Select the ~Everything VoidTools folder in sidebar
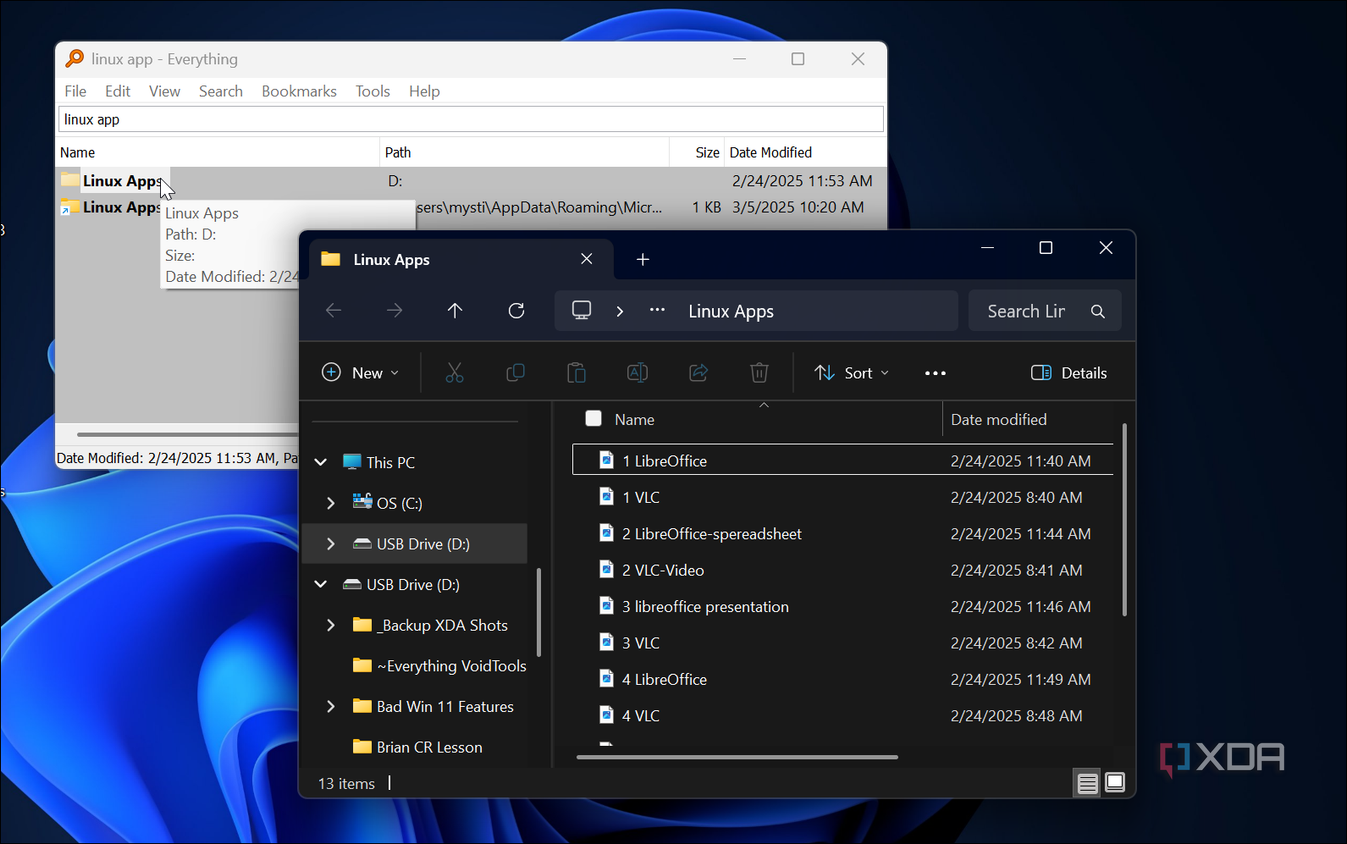The height and width of the screenshot is (844, 1347). click(x=439, y=666)
